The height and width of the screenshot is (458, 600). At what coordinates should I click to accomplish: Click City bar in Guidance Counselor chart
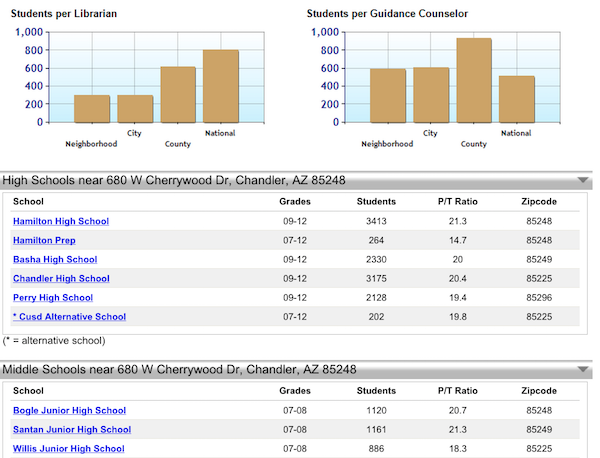[x=431, y=95]
